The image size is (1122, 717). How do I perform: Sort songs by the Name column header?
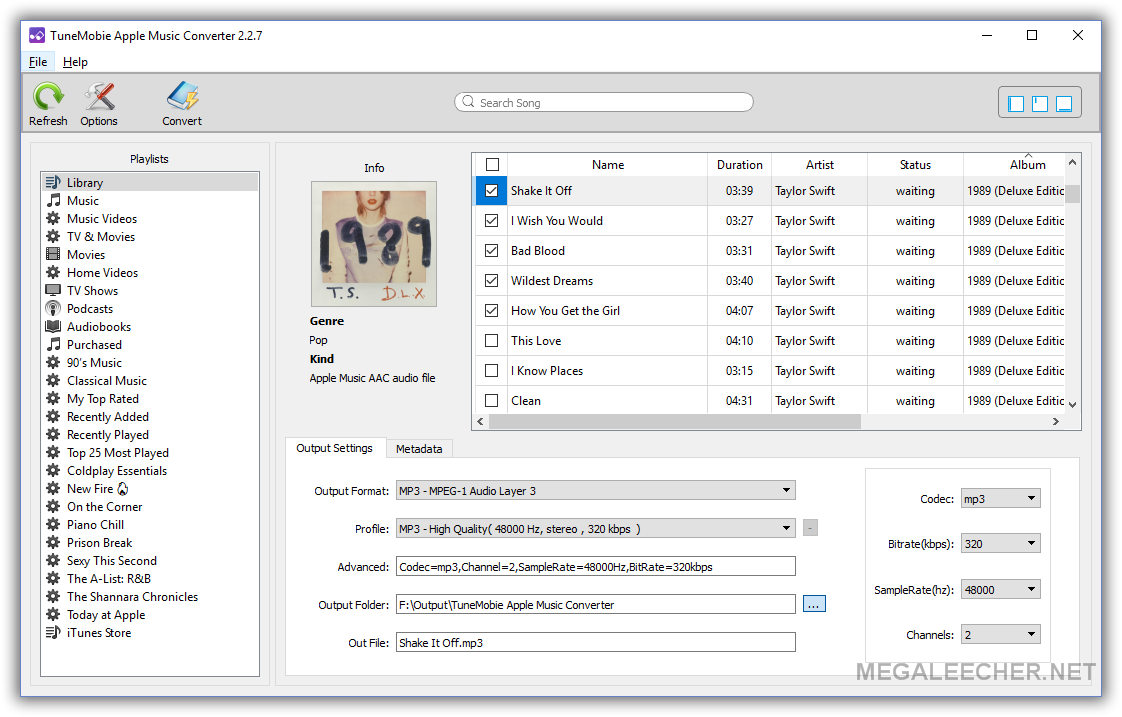click(608, 165)
